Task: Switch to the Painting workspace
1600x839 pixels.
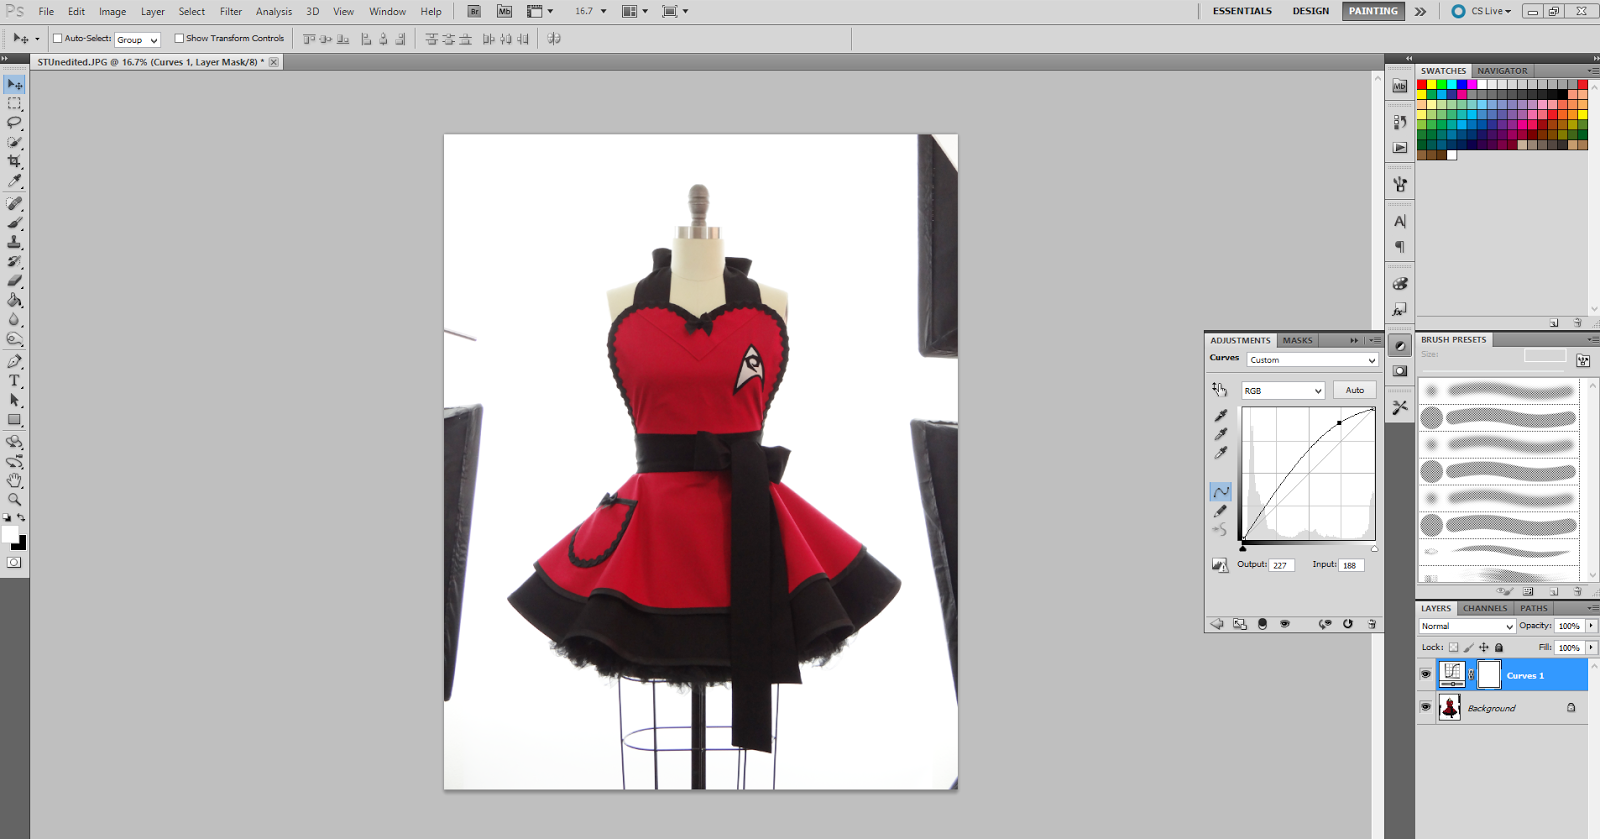Action: (x=1373, y=11)
